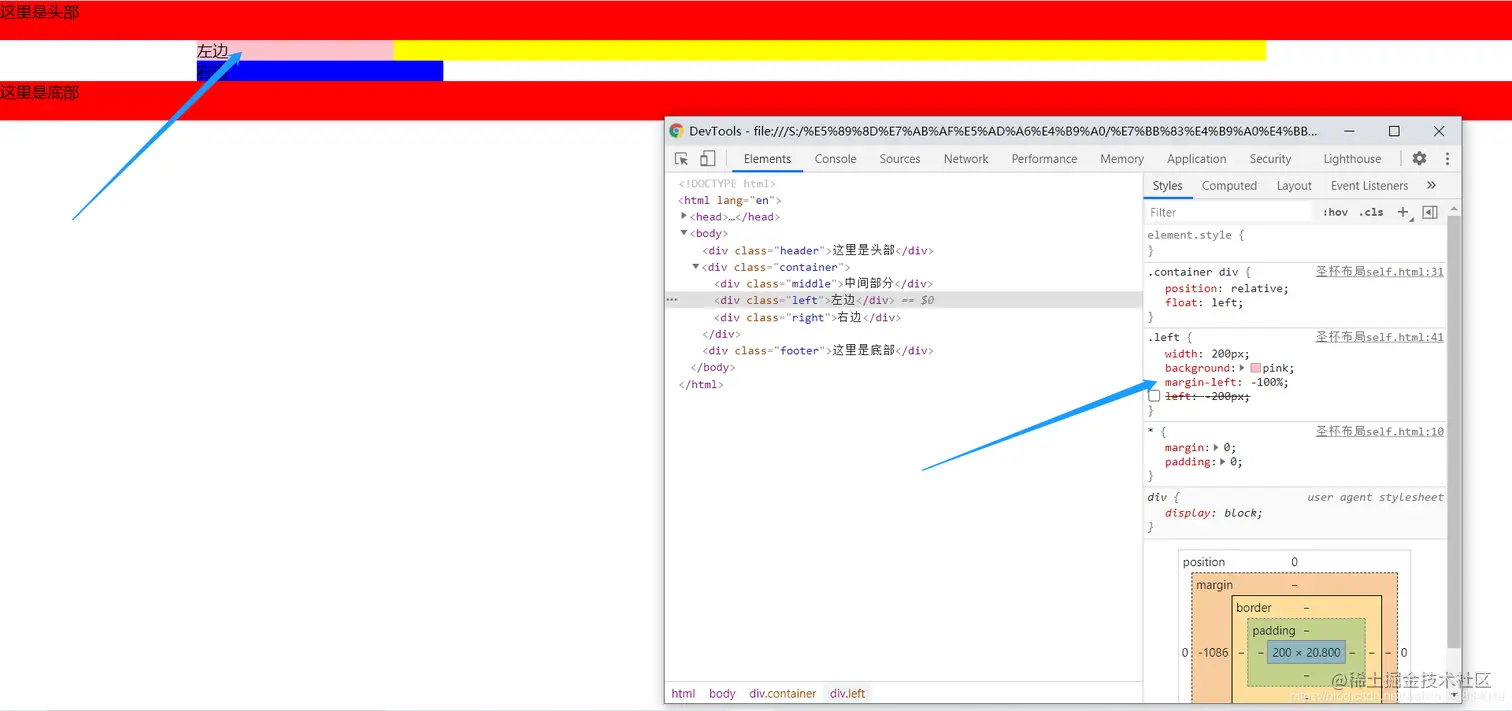Close the DevTools window
Image resolution: width=1512 pixels, height=711 pixels.
point(1439,131)
